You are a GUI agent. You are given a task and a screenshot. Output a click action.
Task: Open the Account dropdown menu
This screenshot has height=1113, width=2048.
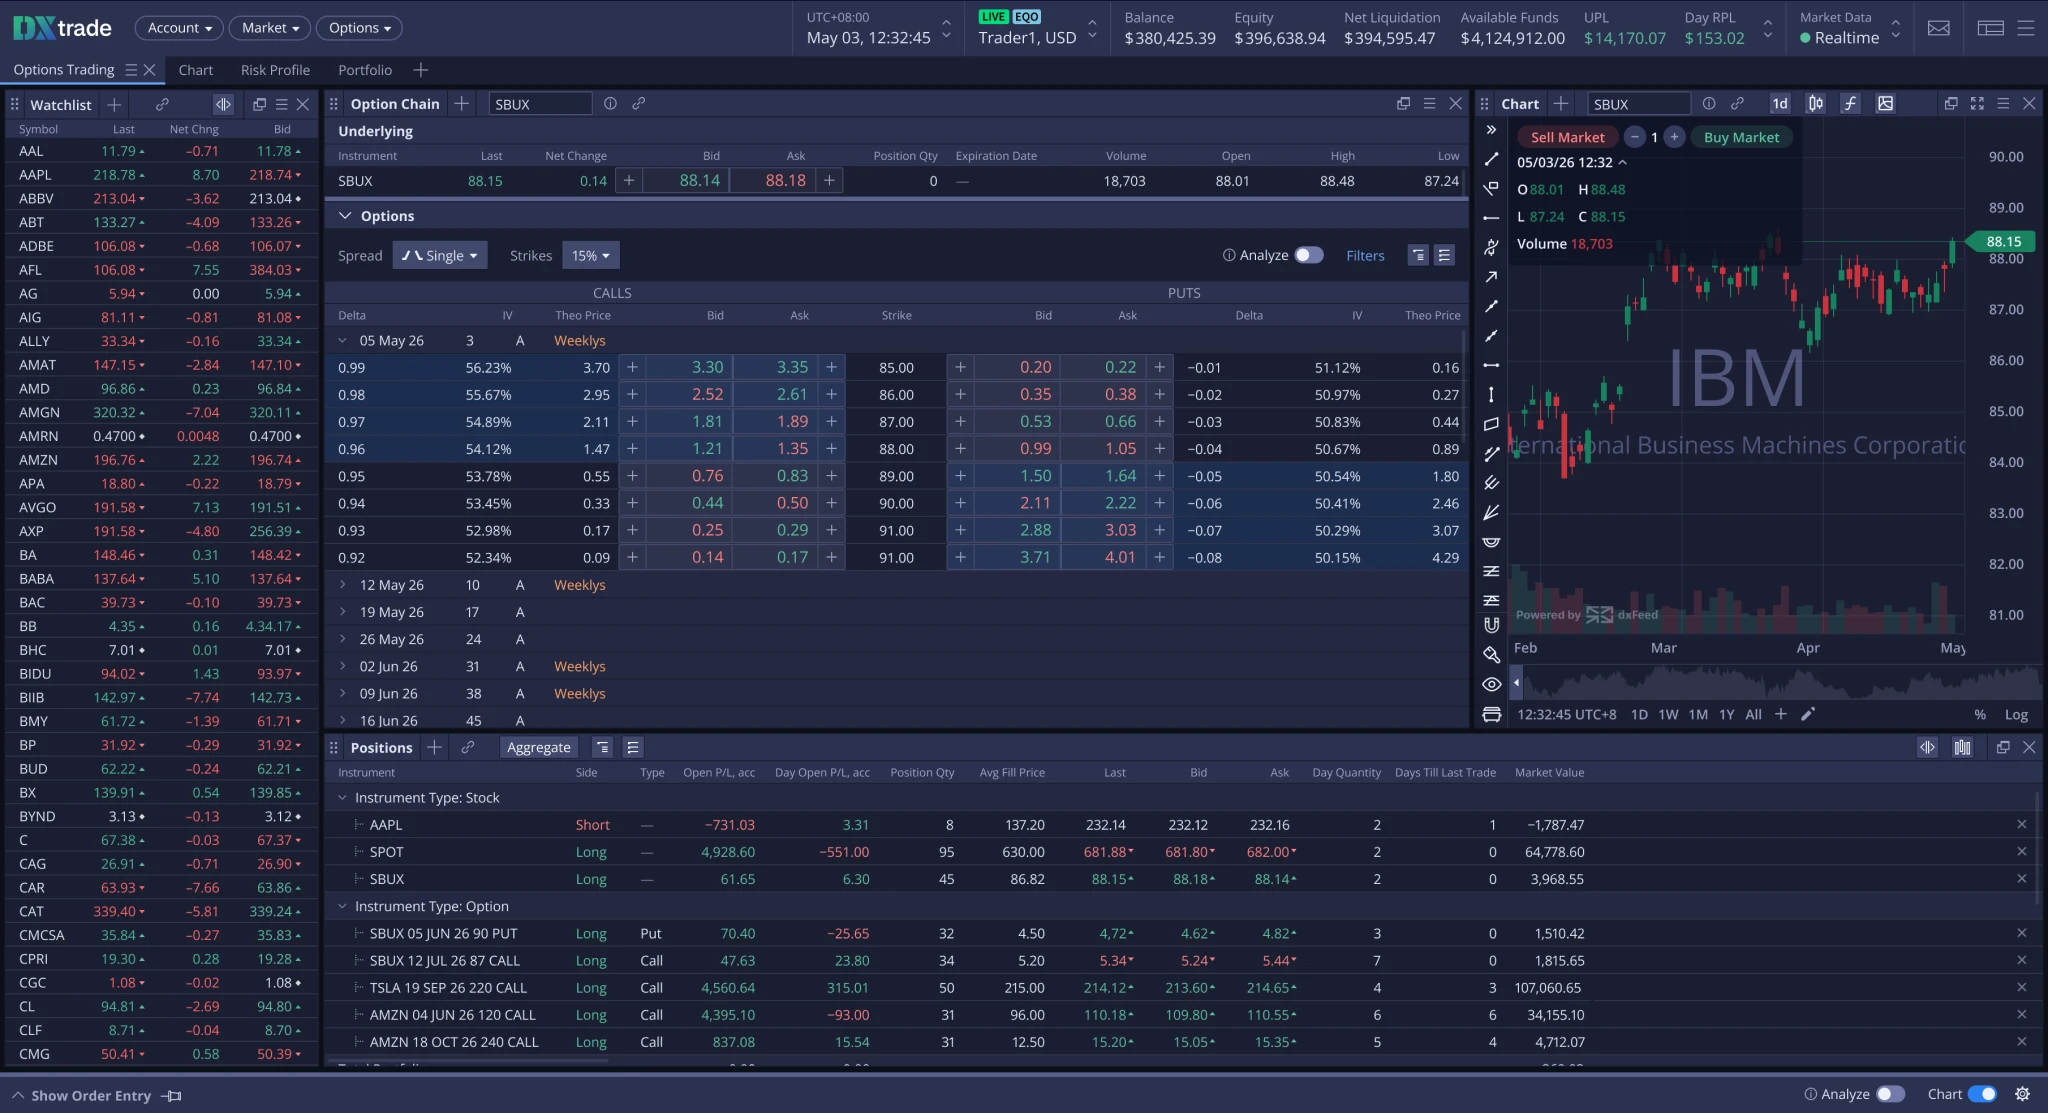(x=179, y=28)
